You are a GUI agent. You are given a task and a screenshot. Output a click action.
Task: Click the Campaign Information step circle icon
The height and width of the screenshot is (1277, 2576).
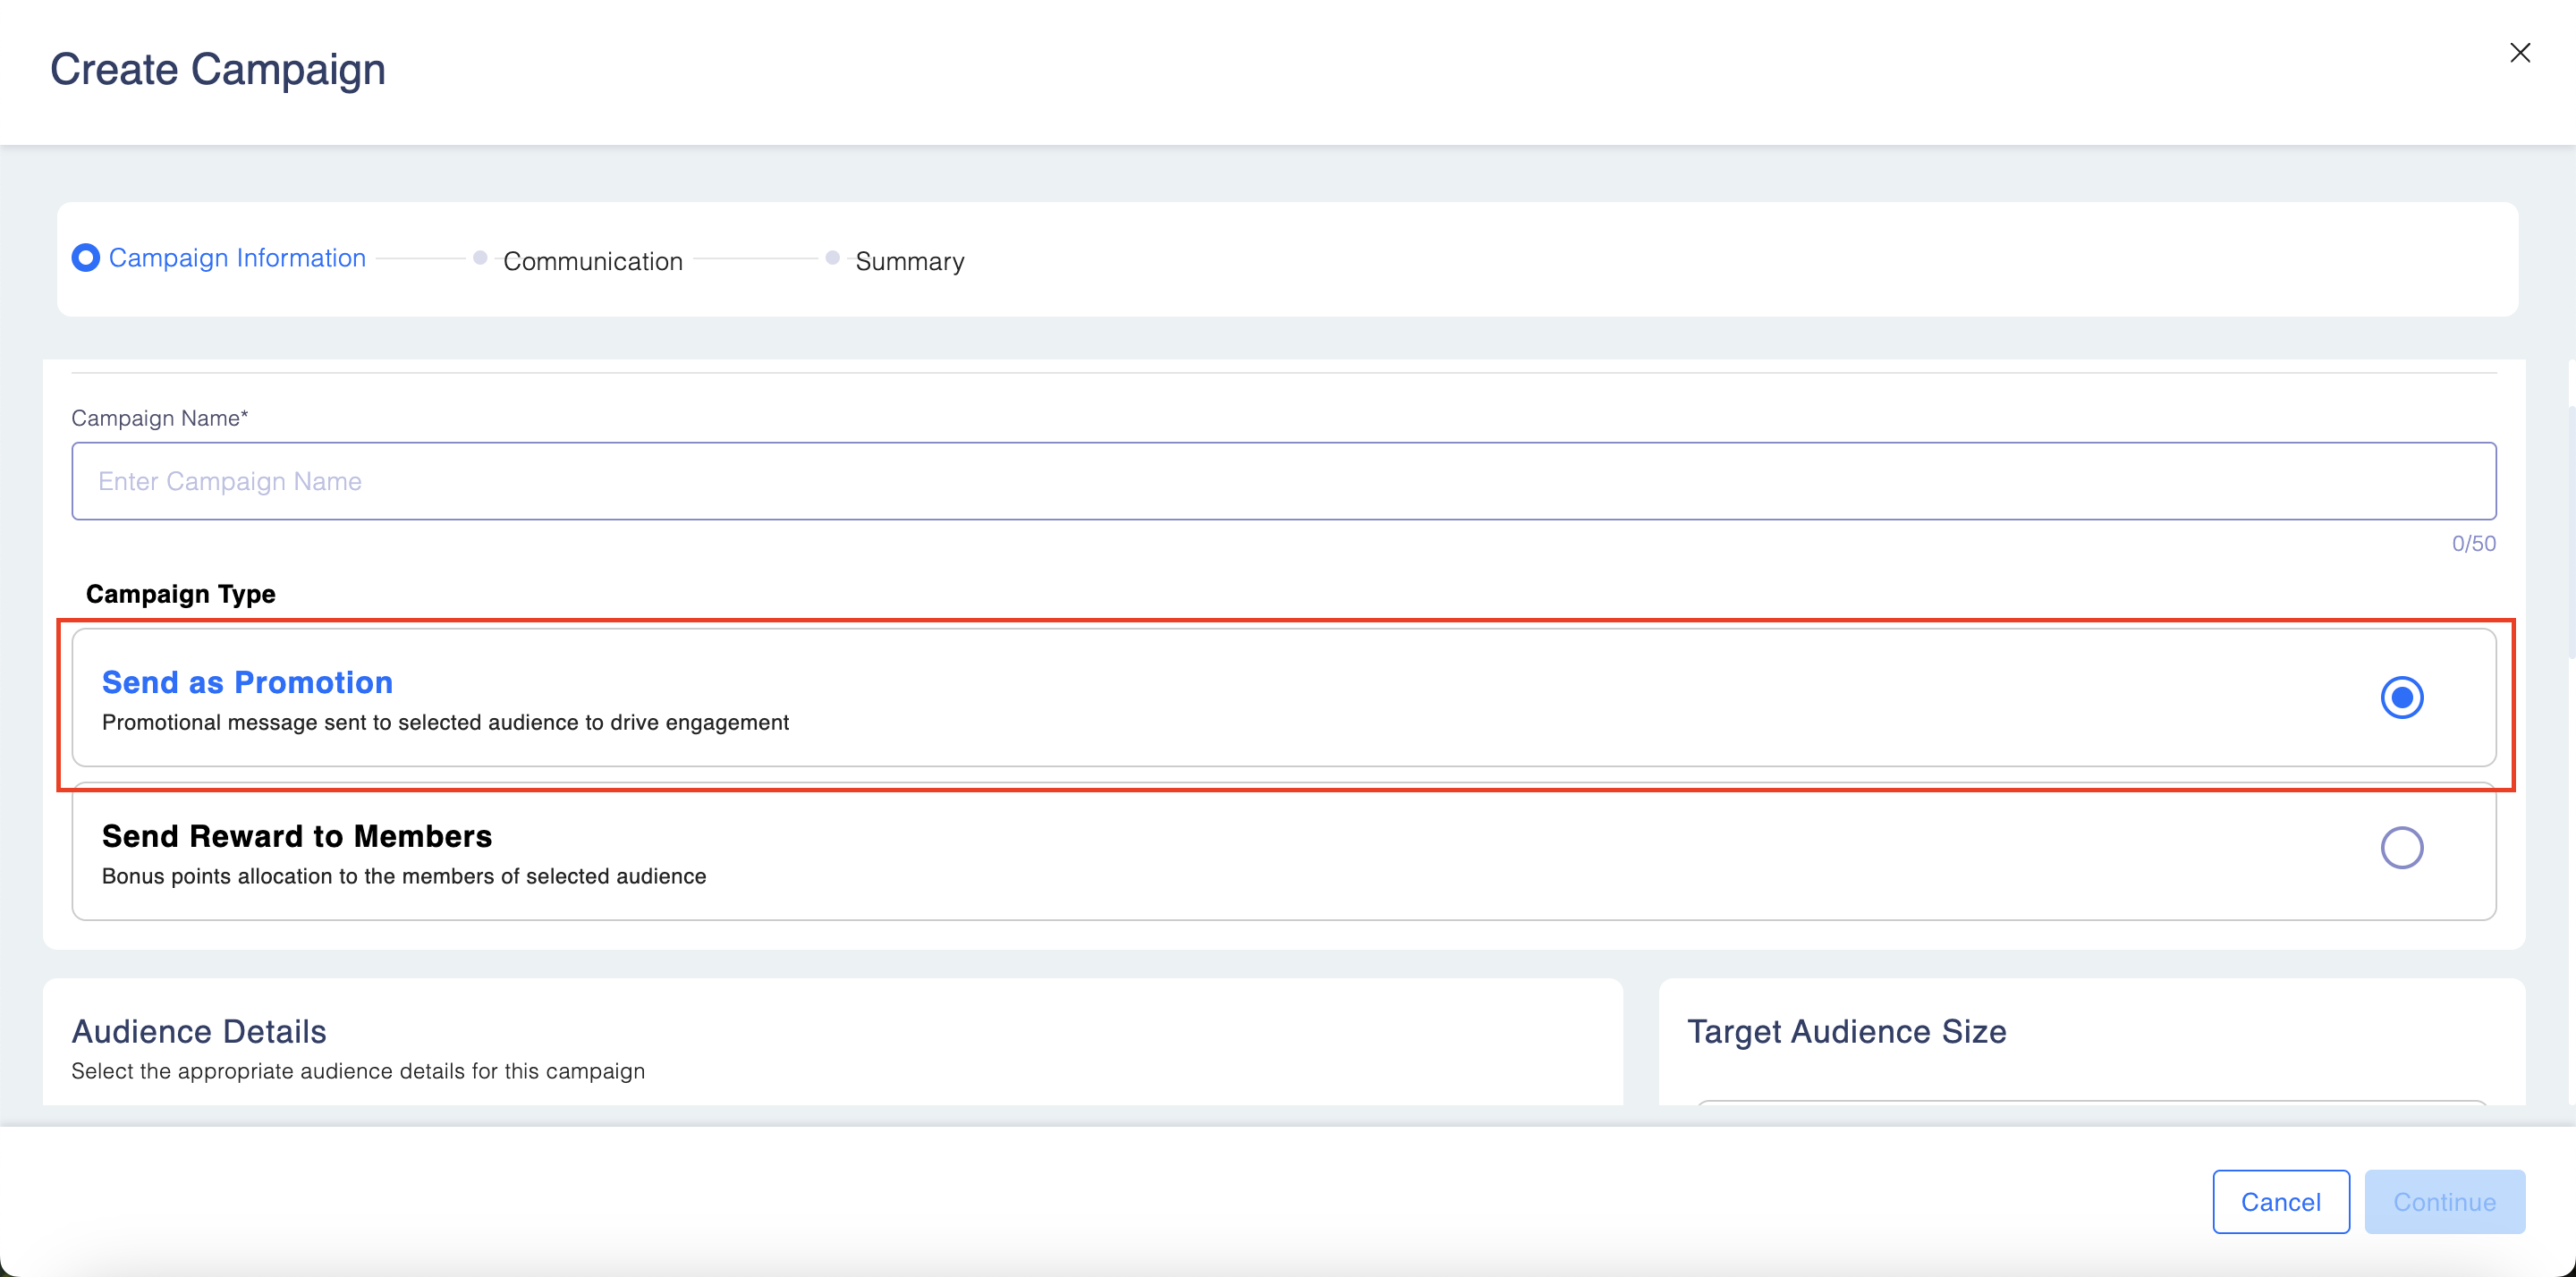click(86, 258)
